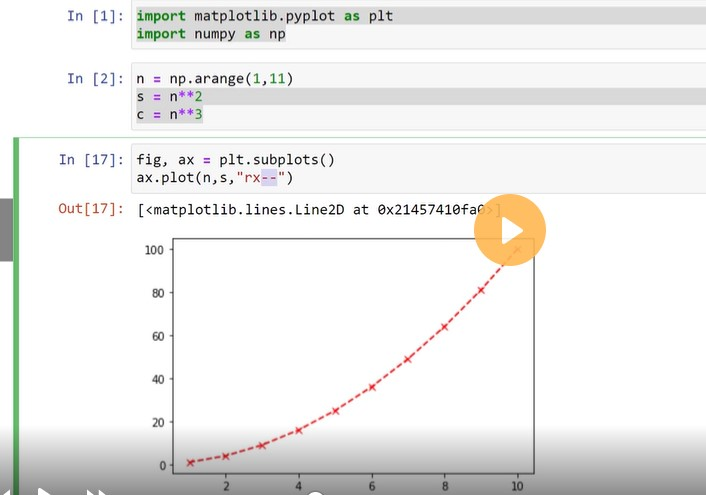Screen dimensions: 706x495
Task: Click the In [17] cell prompt
Action: click(89, 160)
